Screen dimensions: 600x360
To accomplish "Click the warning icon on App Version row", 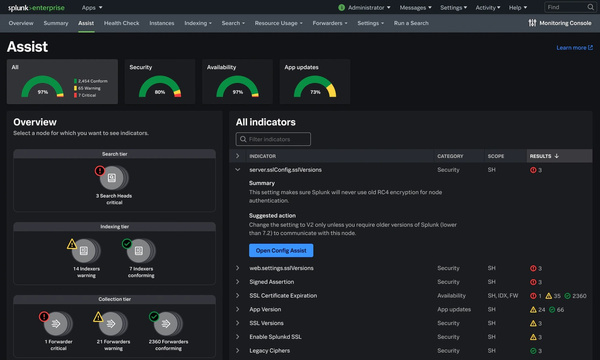I will pyautogui.click(x=533, y=310).
